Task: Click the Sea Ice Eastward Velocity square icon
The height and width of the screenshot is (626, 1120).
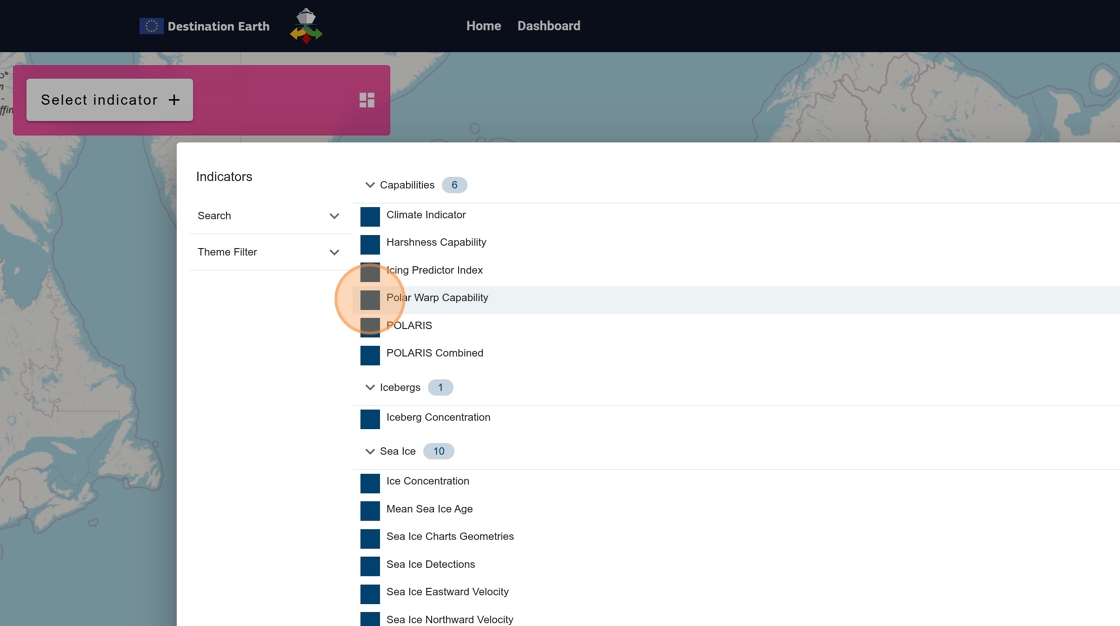Action: (x=370, y=595)
